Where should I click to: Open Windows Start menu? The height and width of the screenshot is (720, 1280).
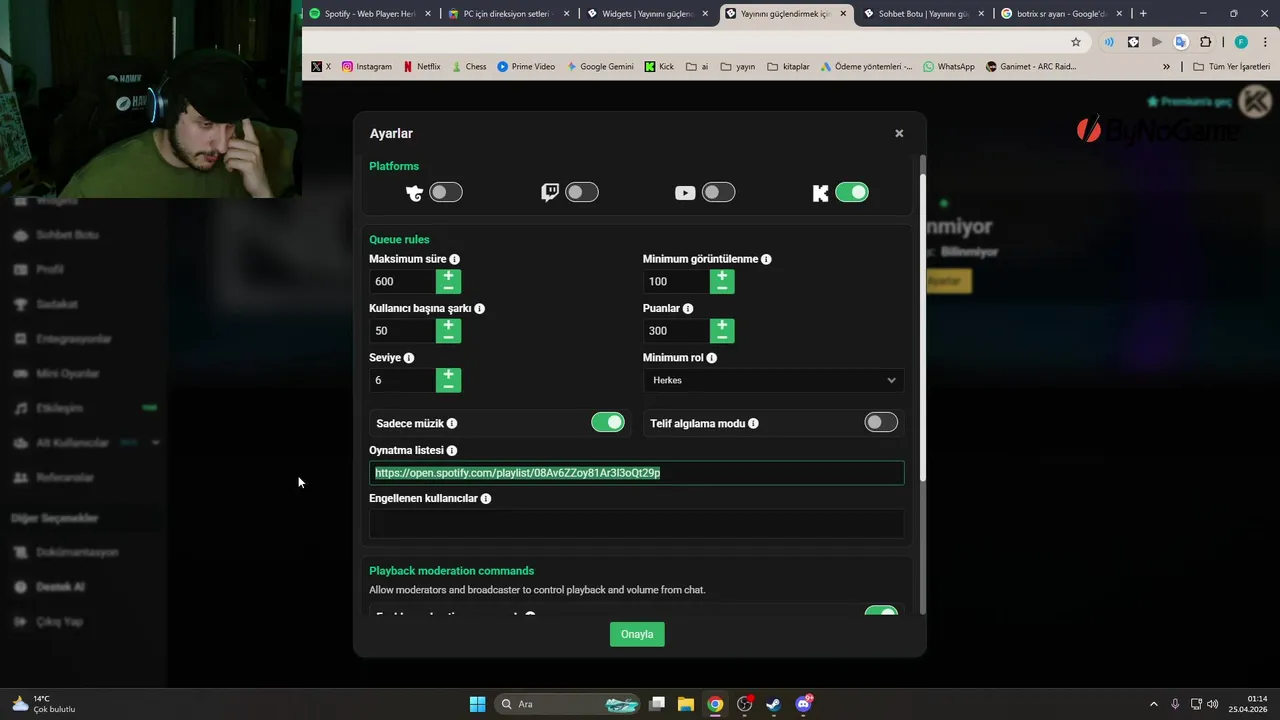click(477, 704)
